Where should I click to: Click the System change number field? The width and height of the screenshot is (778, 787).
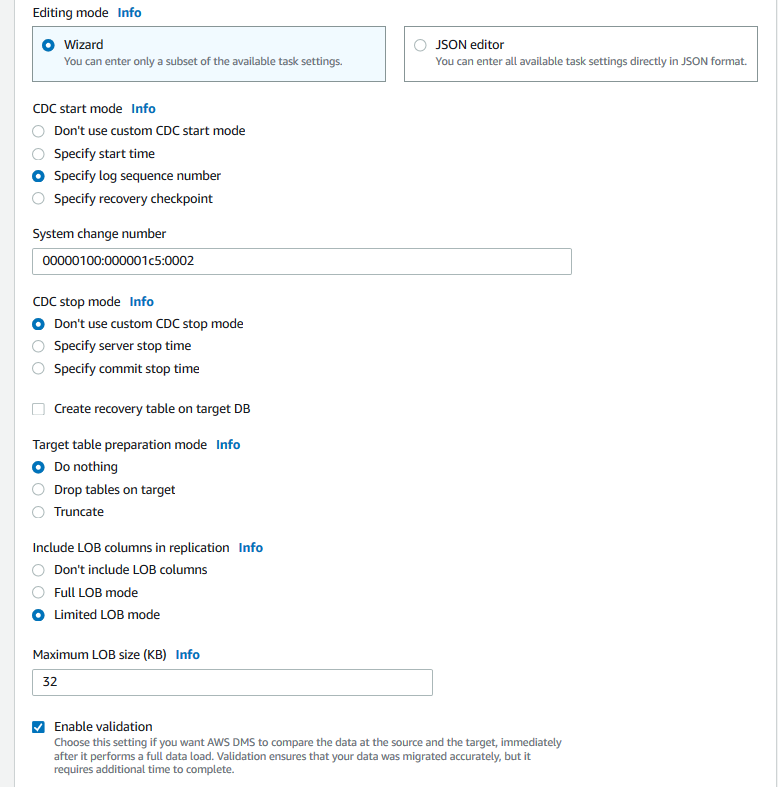click(x=301, y=262)
